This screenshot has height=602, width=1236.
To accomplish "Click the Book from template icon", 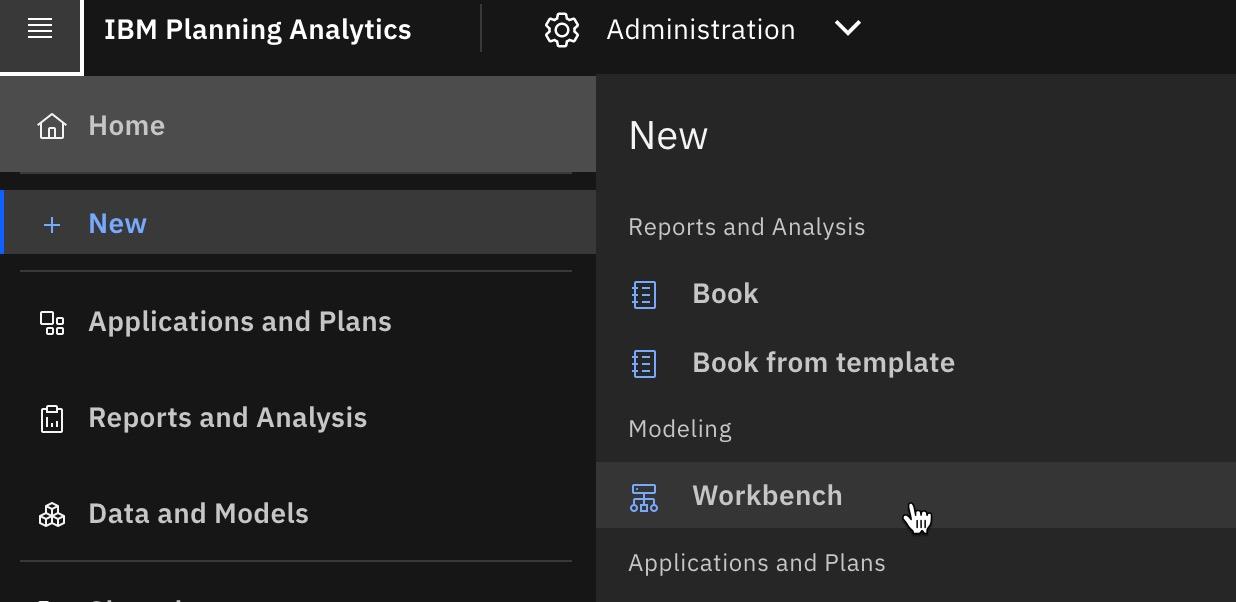I will pyautogui.click(x=645, y=363).
